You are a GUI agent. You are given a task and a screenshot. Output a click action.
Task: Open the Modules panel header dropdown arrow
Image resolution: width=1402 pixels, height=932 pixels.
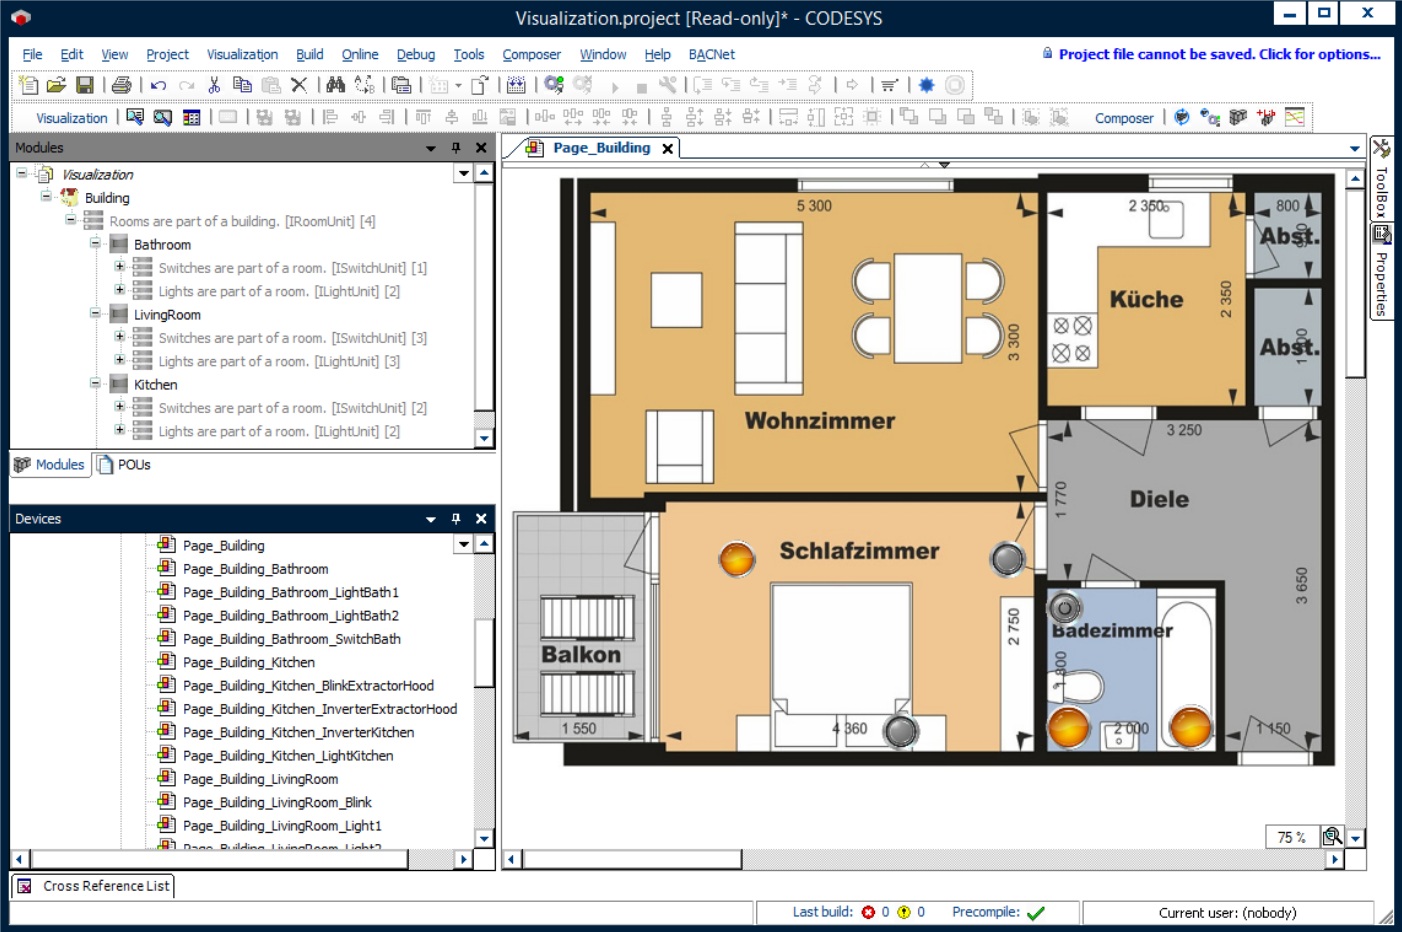(431, 148)
